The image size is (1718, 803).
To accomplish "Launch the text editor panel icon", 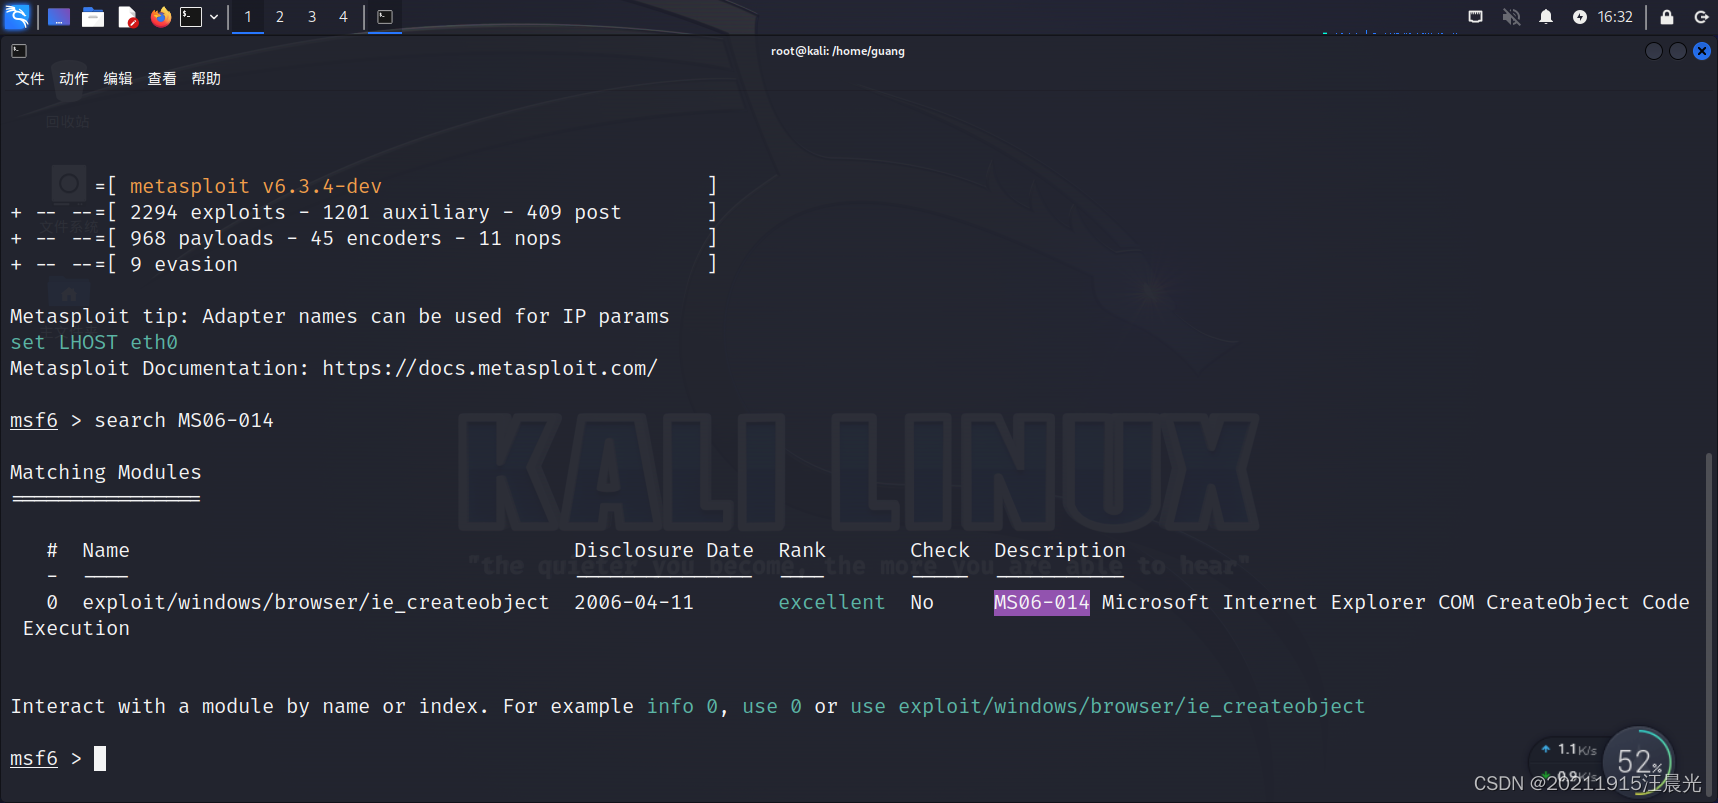I will 127,17.
